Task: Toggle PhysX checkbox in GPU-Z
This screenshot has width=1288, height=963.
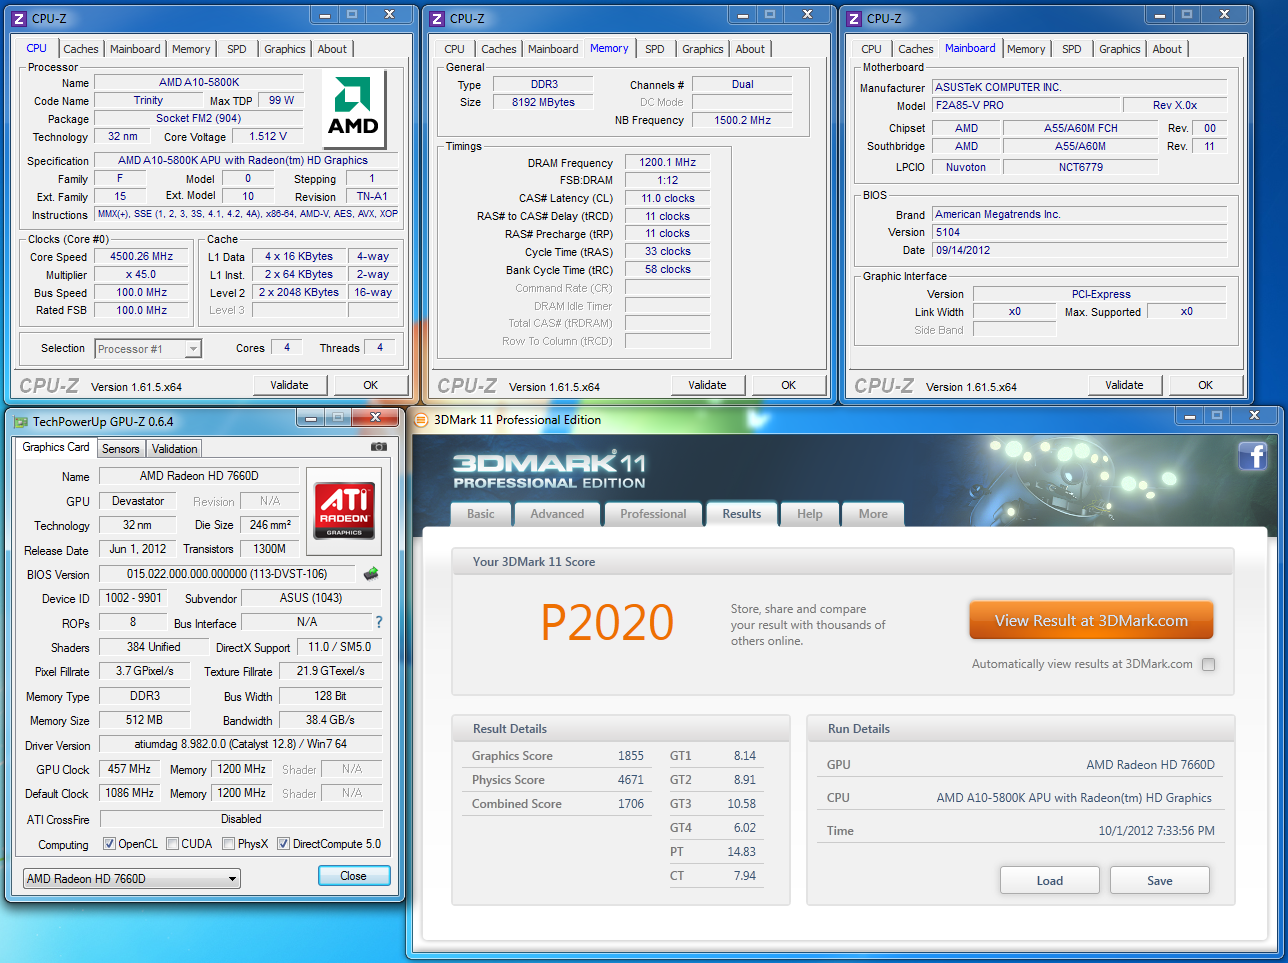Action: pos(229,844)
